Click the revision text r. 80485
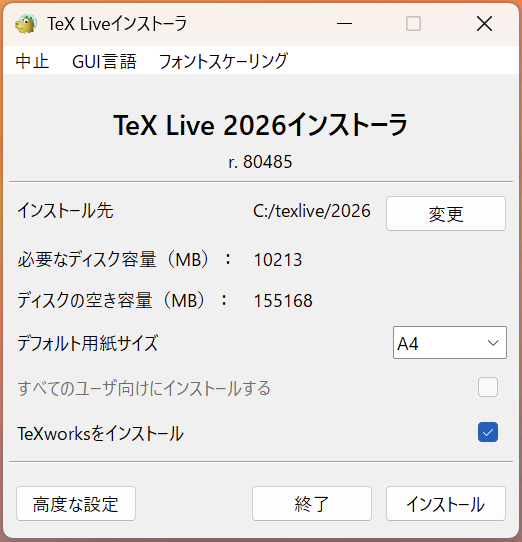This screenshot has height=542, width=522. (x=260, y=162)
